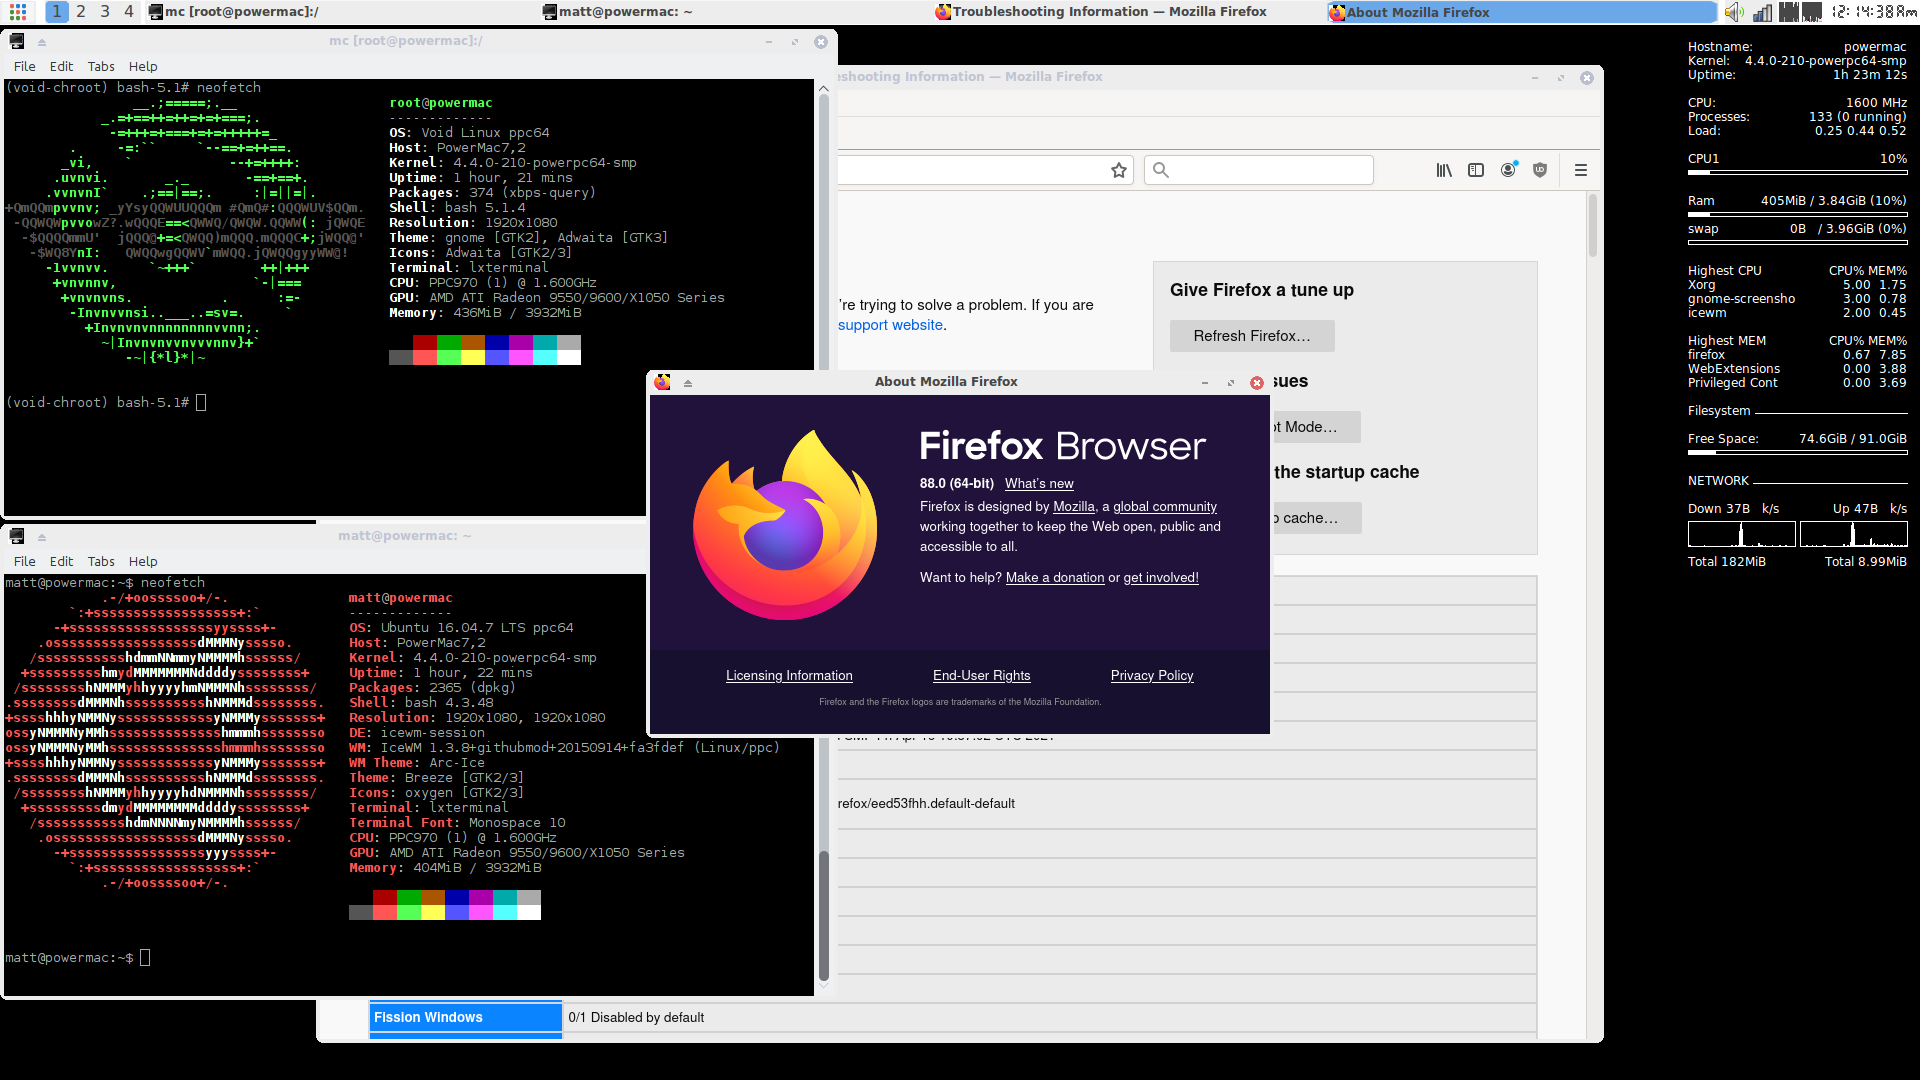Minimize the Troubleshooting Information Firefox window
The width and height of the screenshot is (1920, 1080).
(x=1535, y=78)
